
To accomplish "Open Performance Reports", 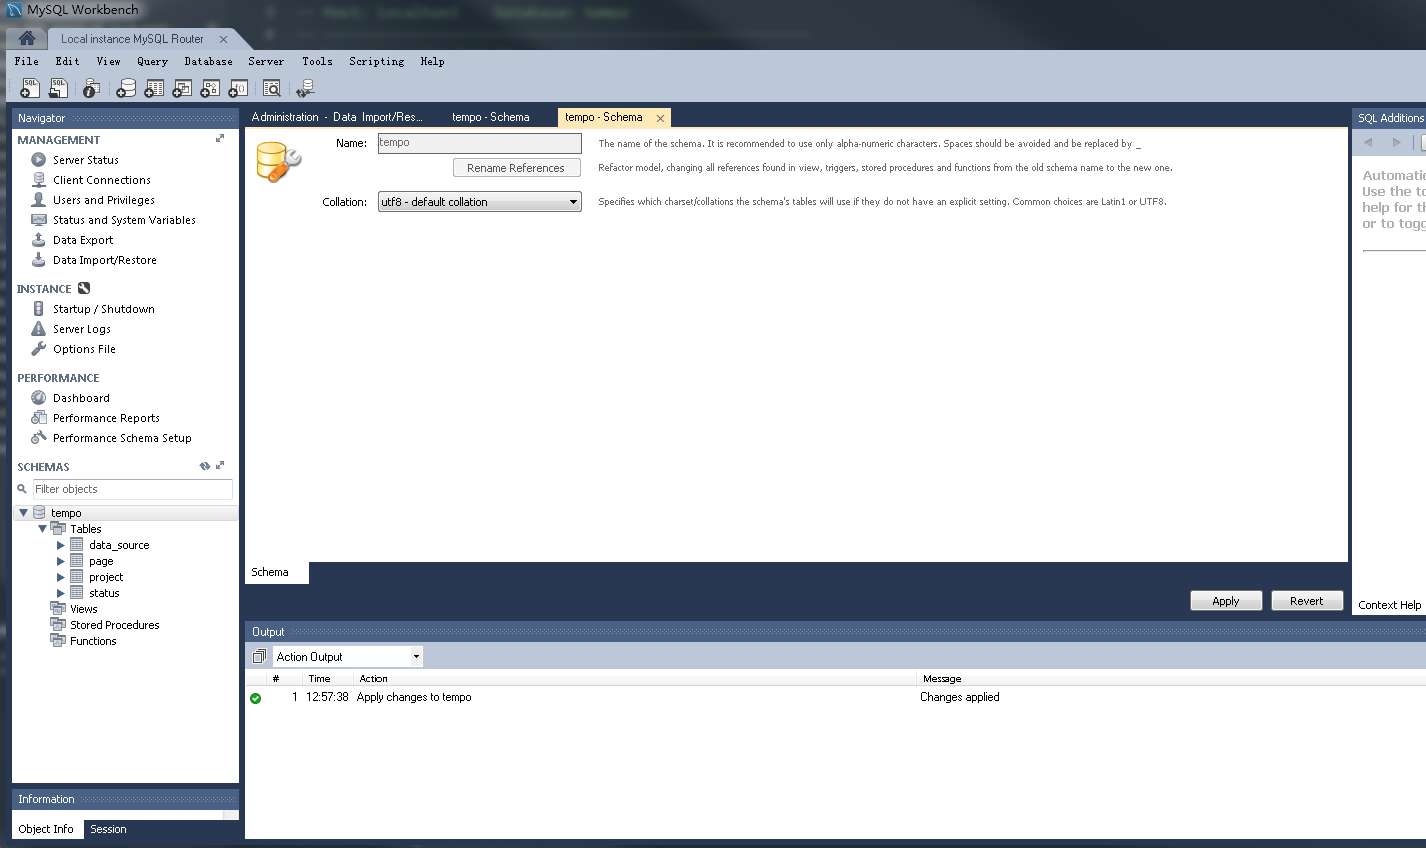I will pyautogui.click(x=106, y=418).
